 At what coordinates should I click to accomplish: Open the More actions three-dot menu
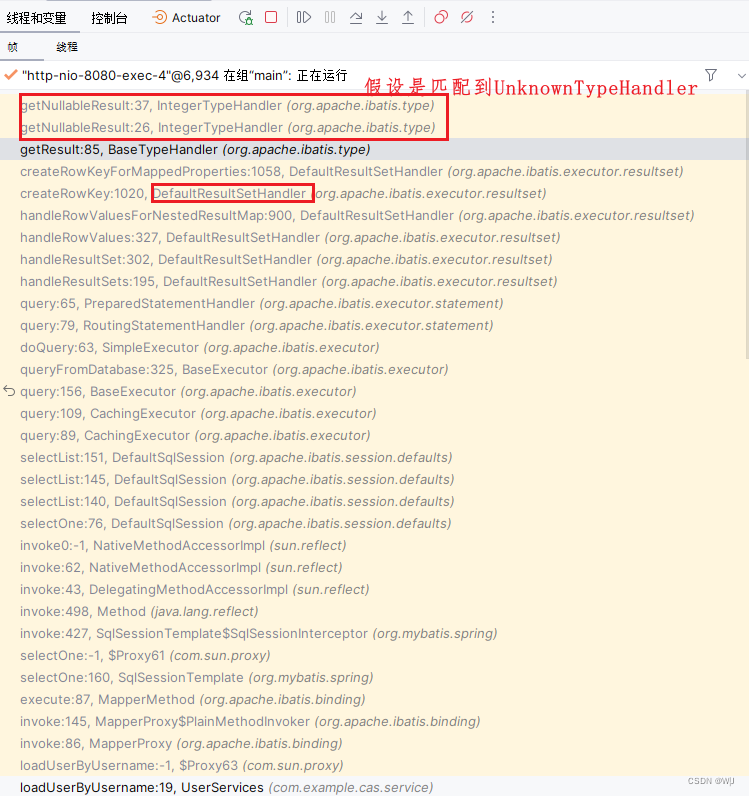click(x=493, y=17)
